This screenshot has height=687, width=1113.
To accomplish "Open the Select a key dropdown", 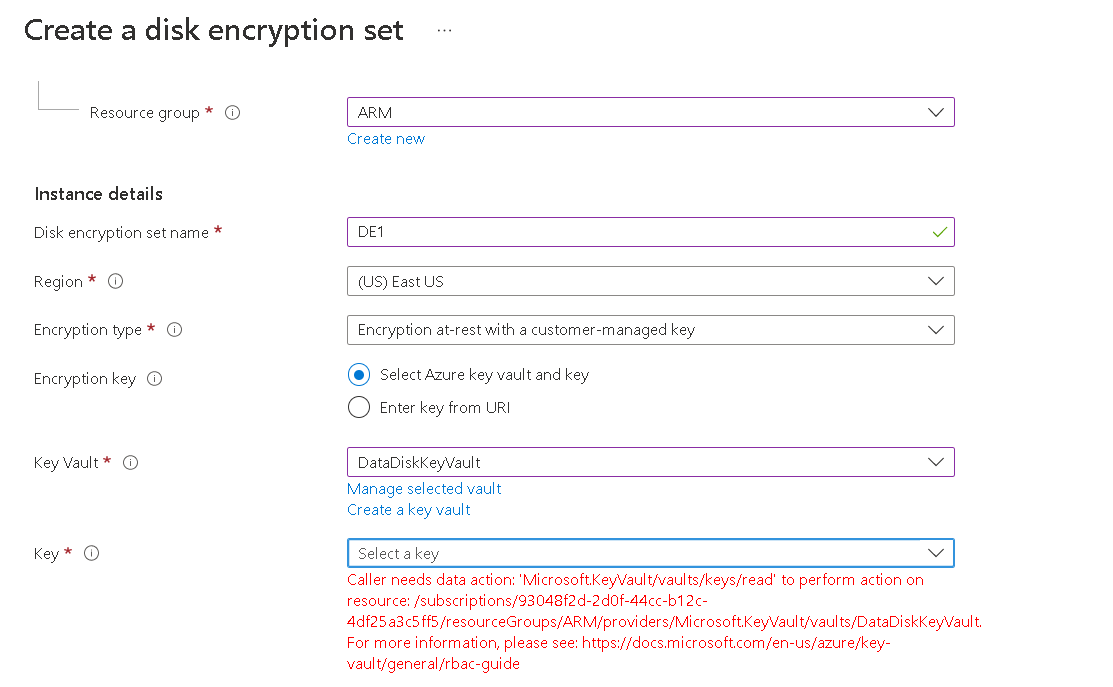I will coord(651,553).
